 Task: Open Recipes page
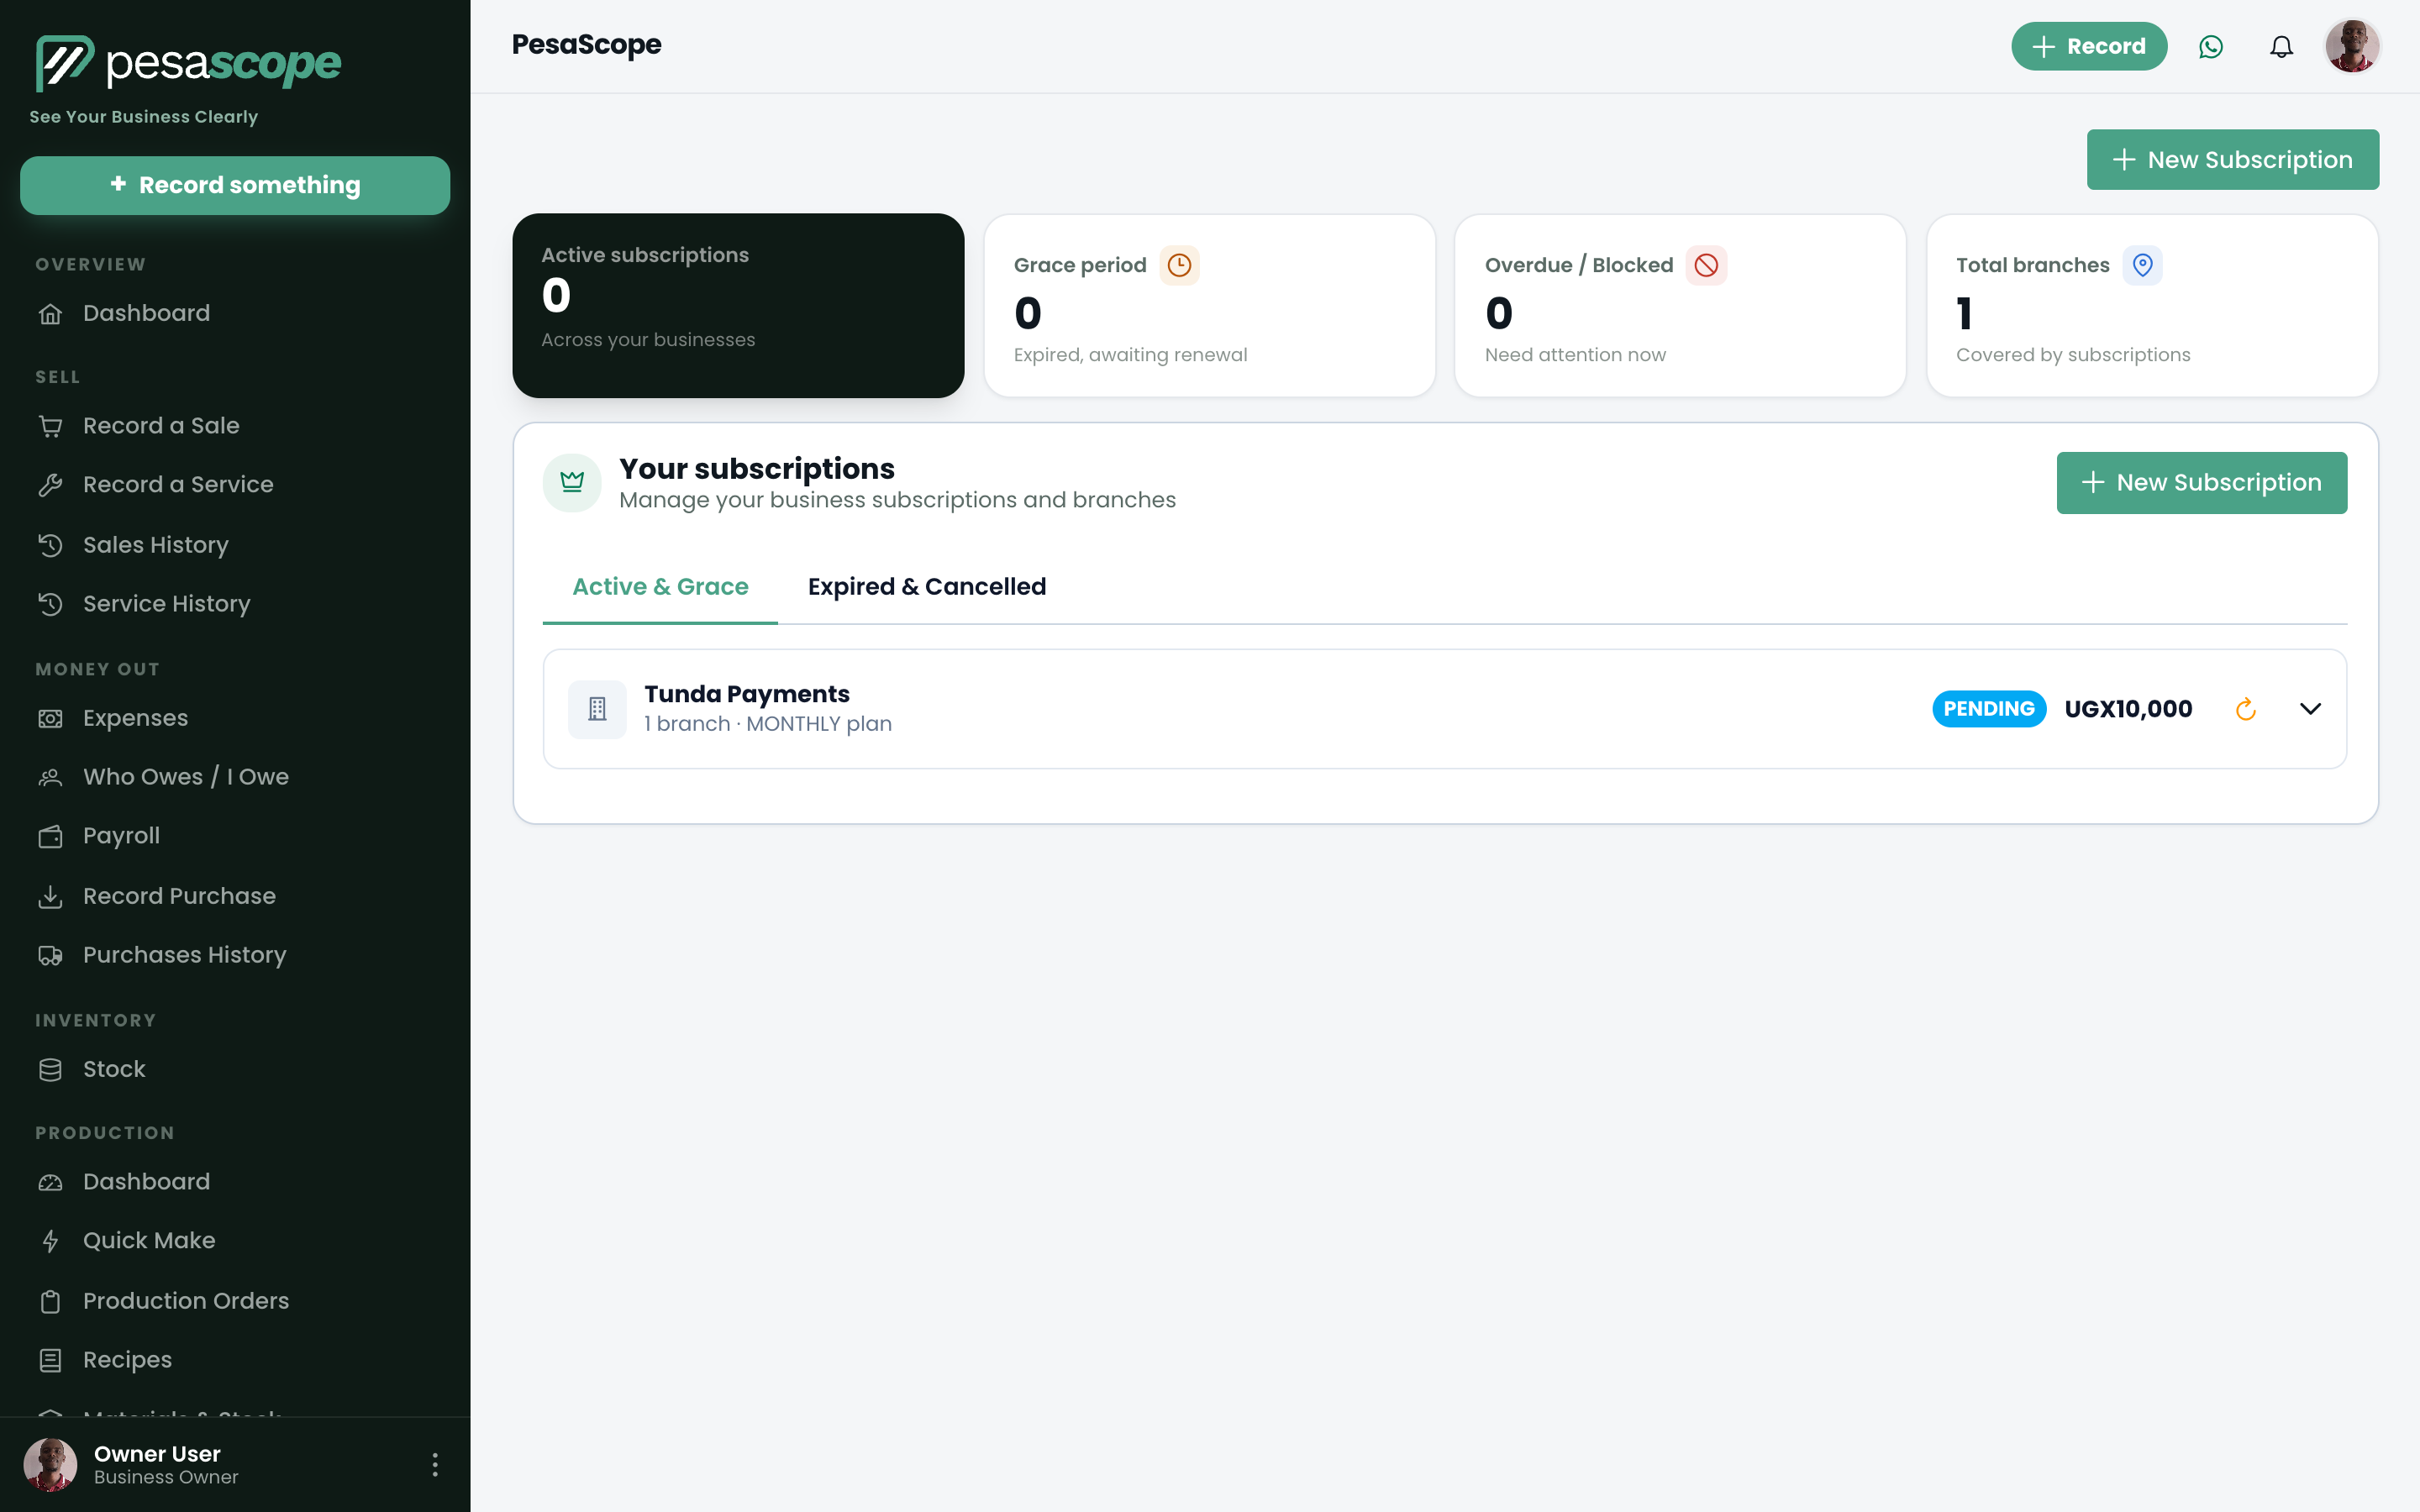click(235, 1360)
